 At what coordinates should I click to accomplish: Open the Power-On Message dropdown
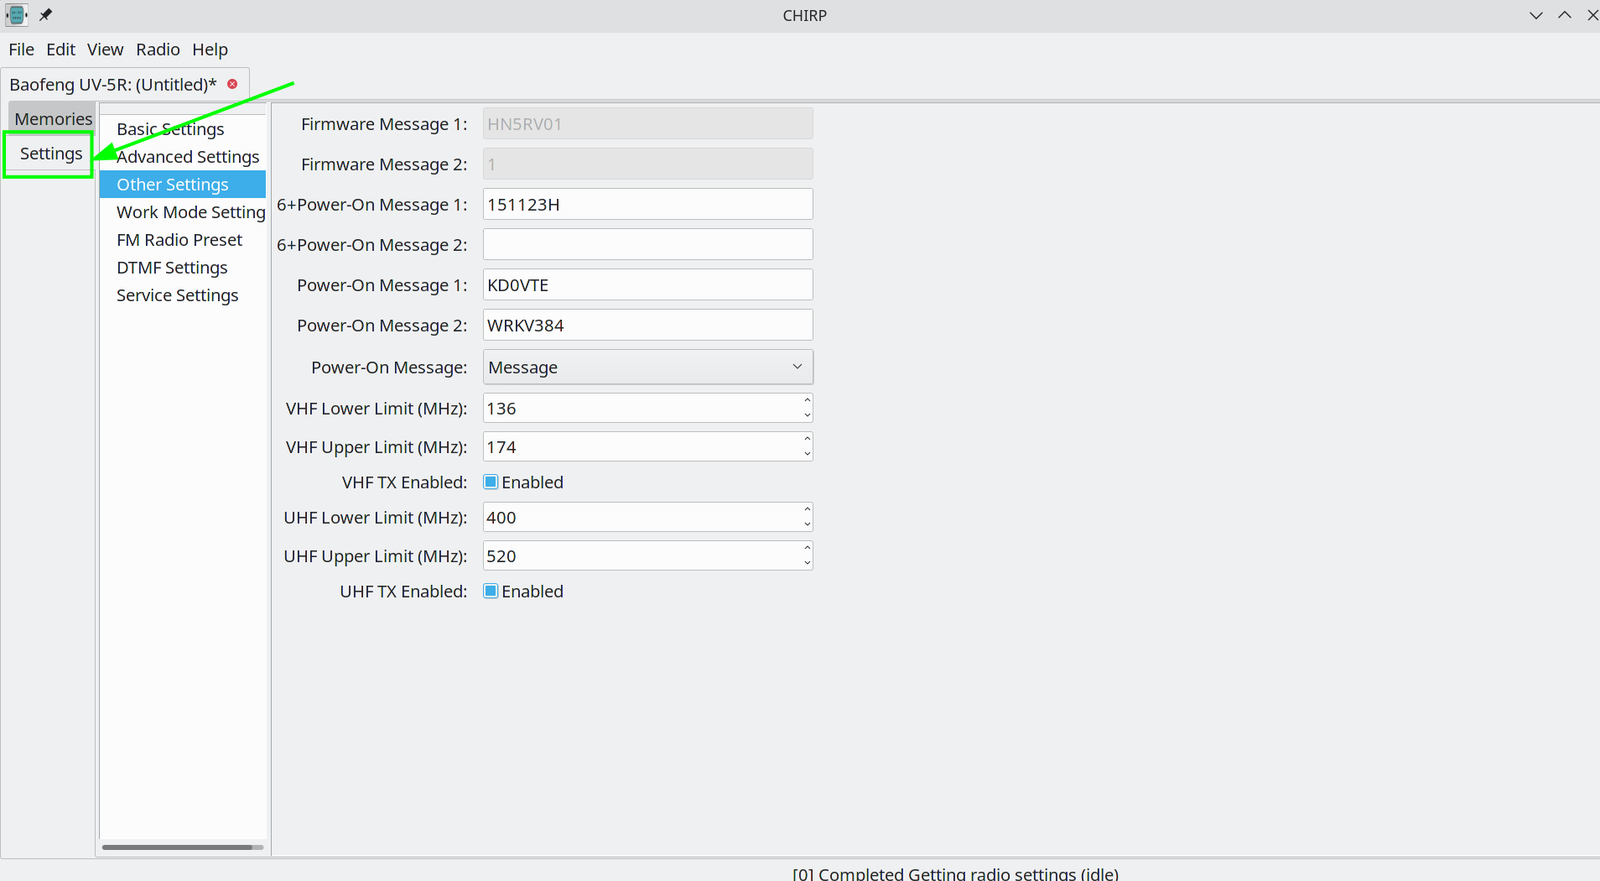[647, 367]
